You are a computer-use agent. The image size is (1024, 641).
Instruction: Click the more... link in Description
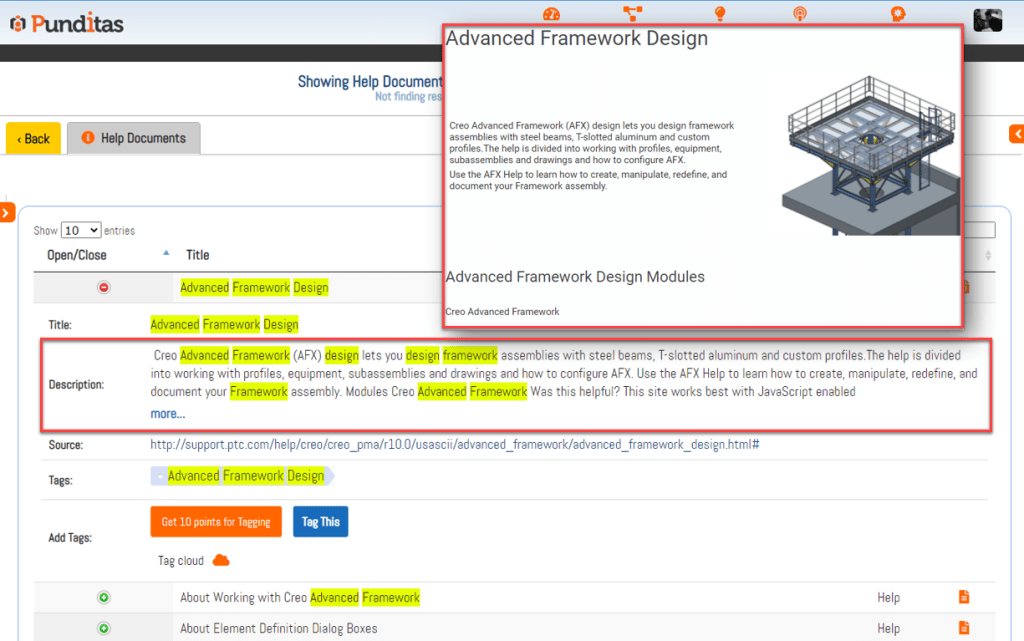coord(167,413)
